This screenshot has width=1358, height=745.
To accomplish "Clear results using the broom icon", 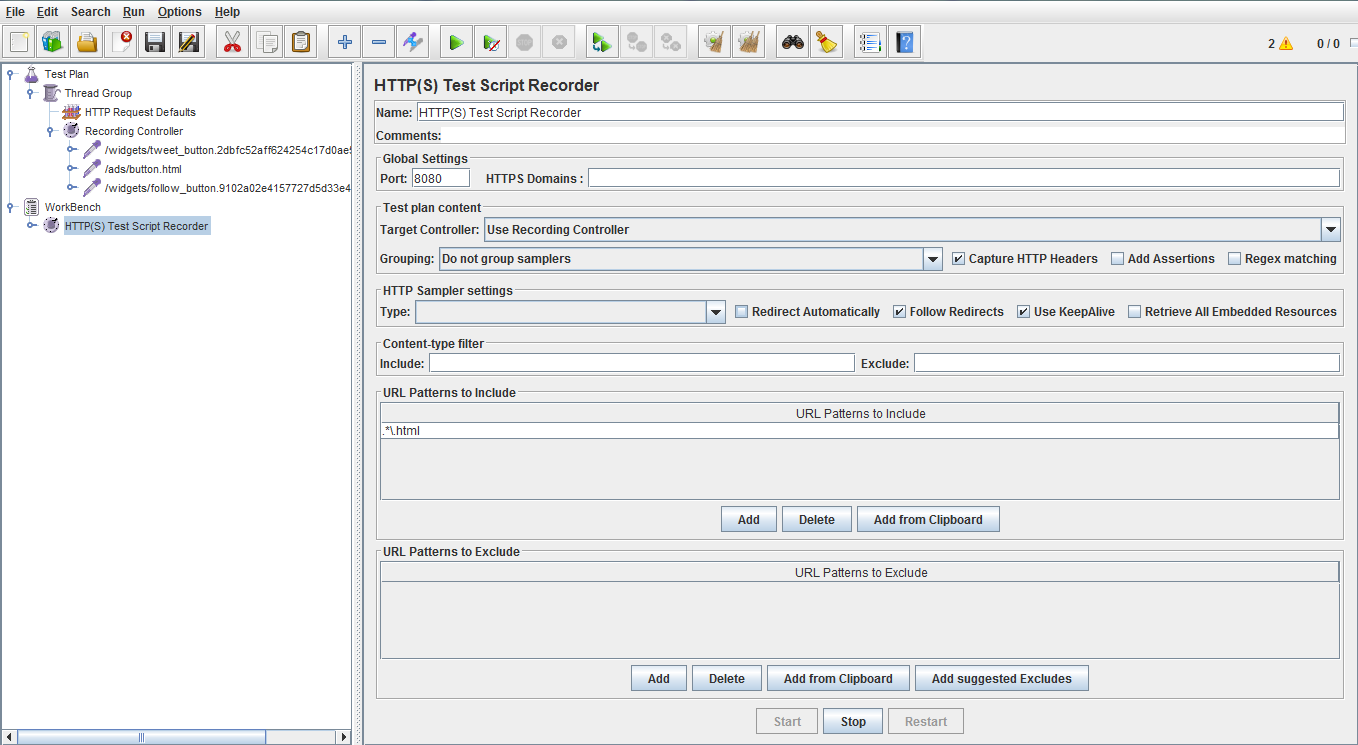I will pyautogui.click(x=715, y=41).
